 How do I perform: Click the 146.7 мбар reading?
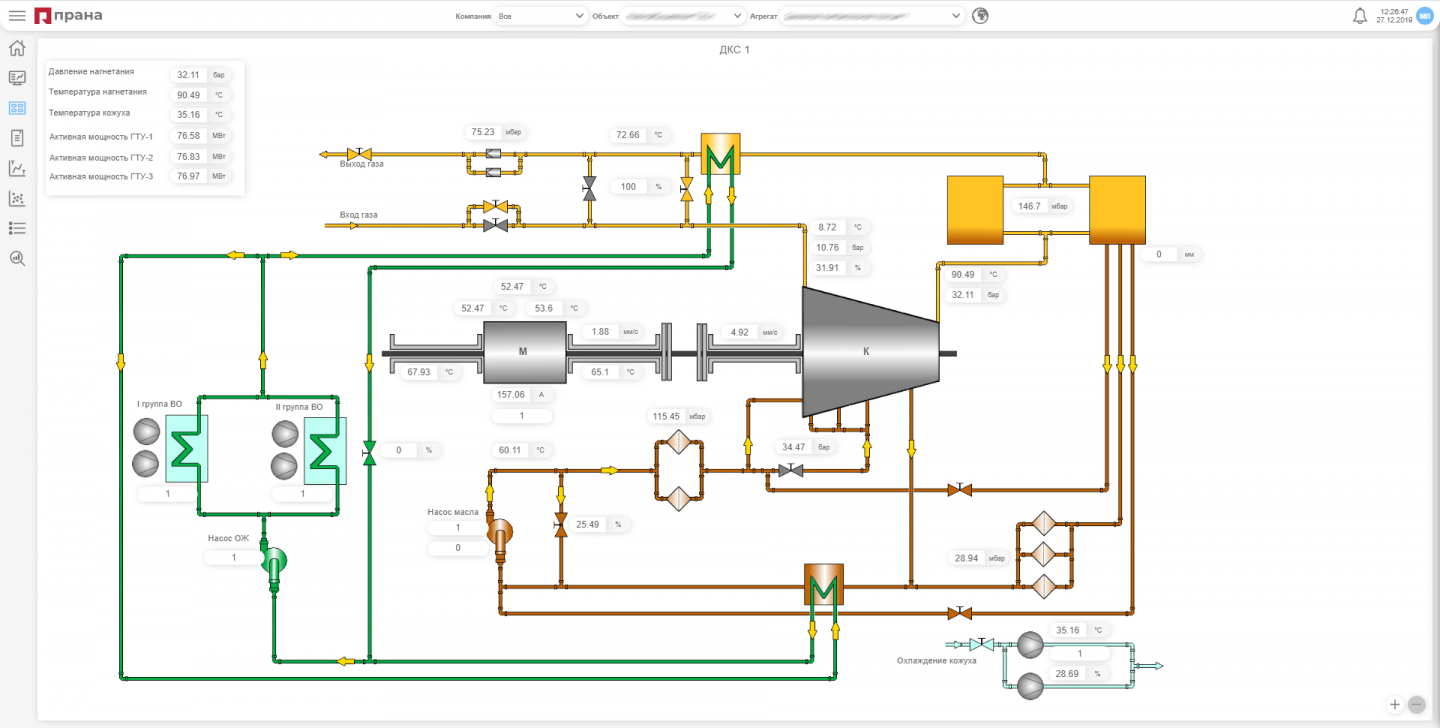tap(1042, 206)
